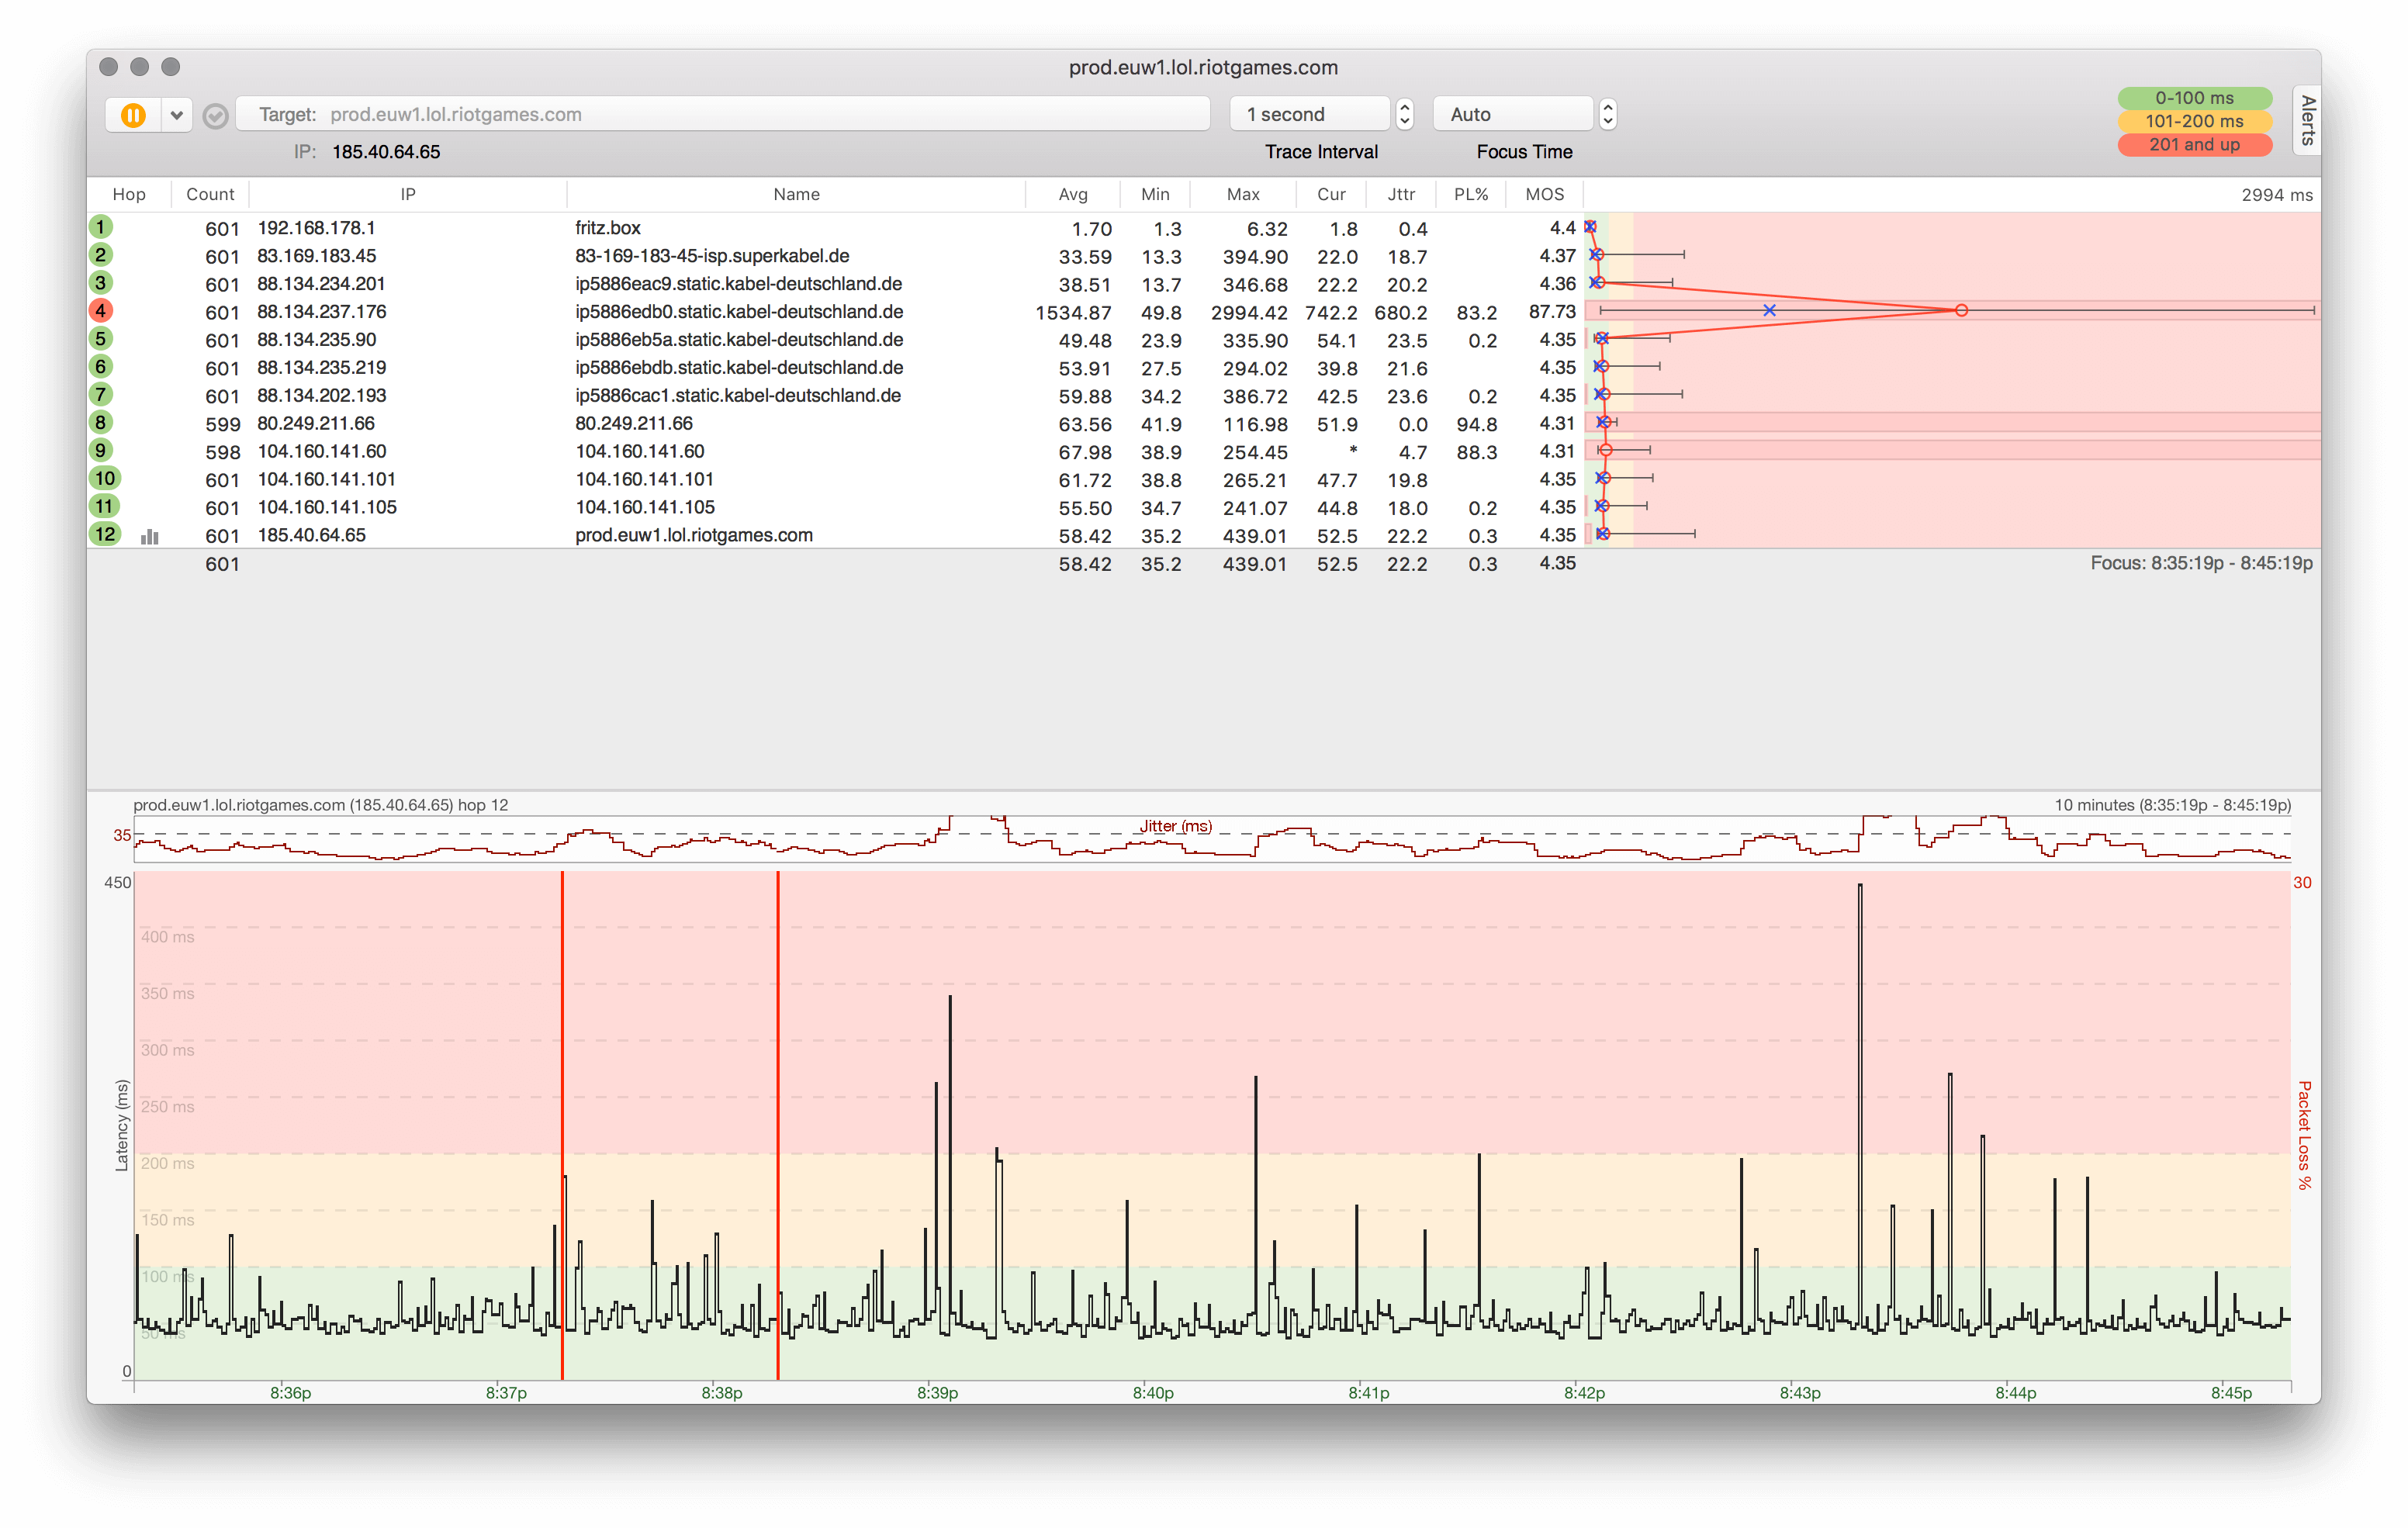
Task: Click the Cur column header
Action: [1331, 194]
